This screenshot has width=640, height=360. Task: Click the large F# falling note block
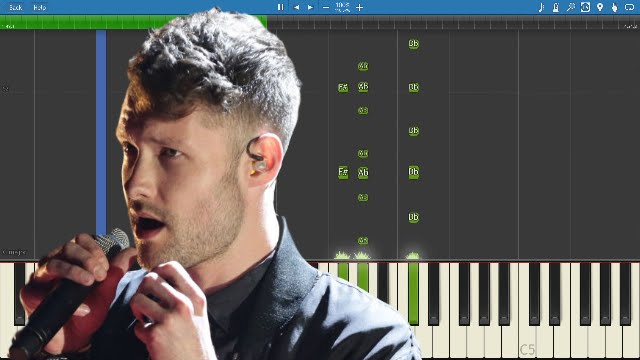point(343,172)
